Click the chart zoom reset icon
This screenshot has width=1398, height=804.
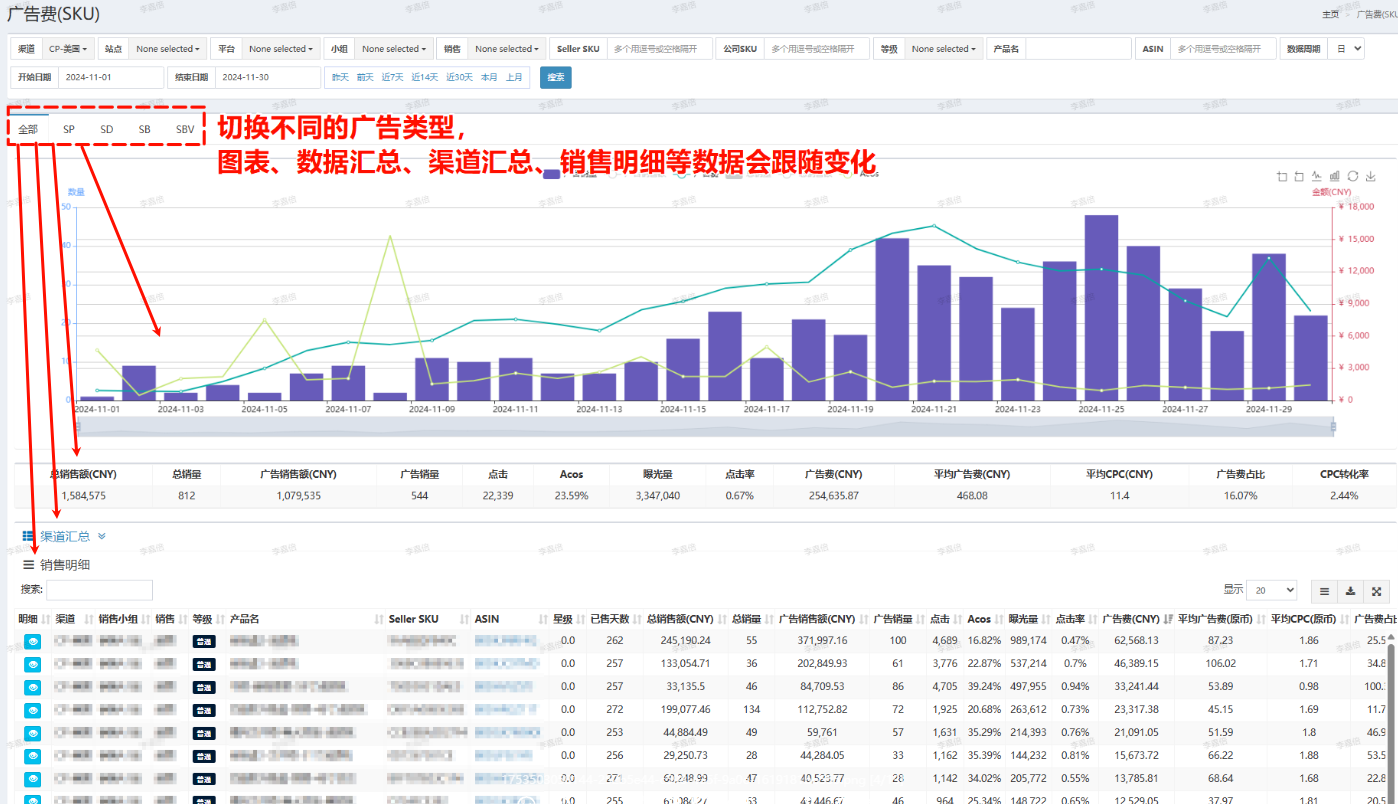[1299, 176]
